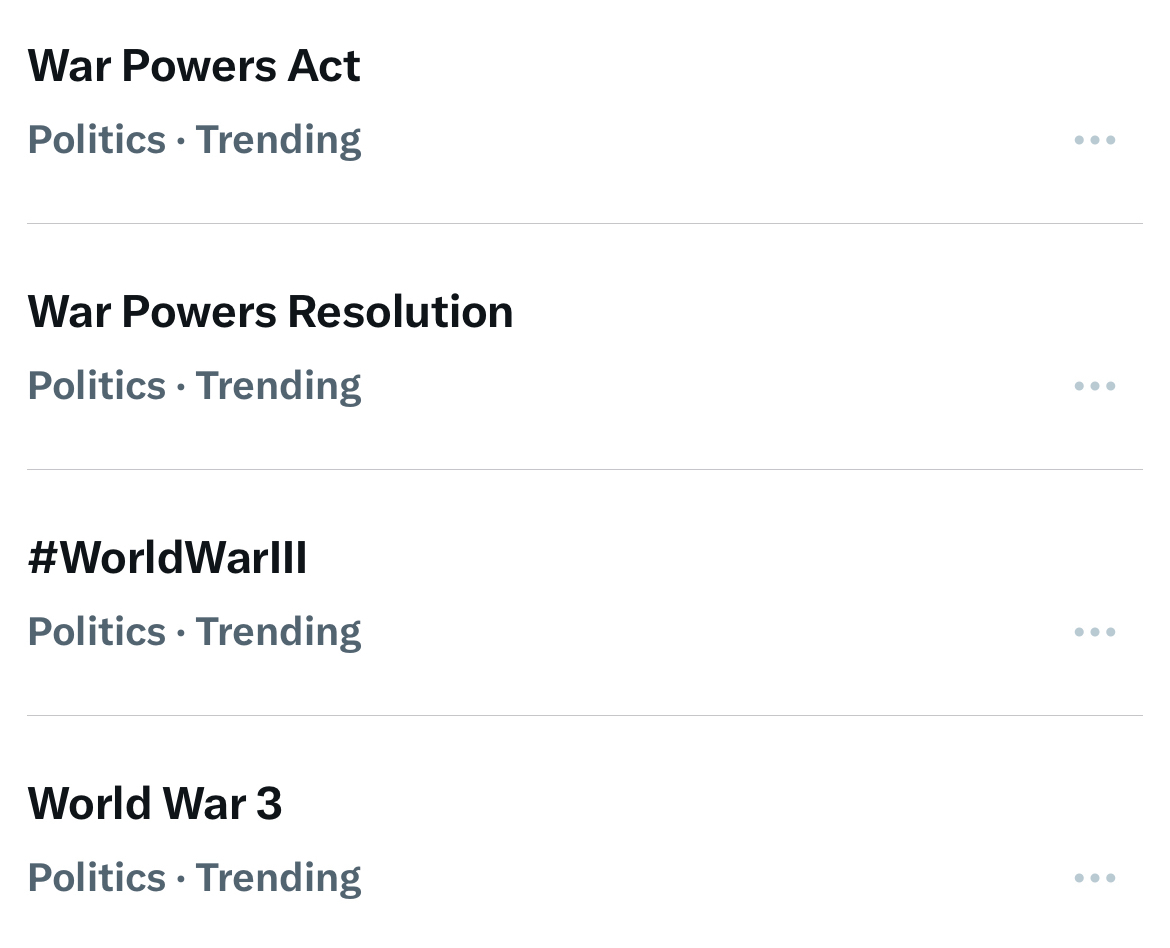This screenshot has height=948, width=1170.
Task: Tap the Politics label beneath #WorldWarIII
Action: [x=96, y=632]
